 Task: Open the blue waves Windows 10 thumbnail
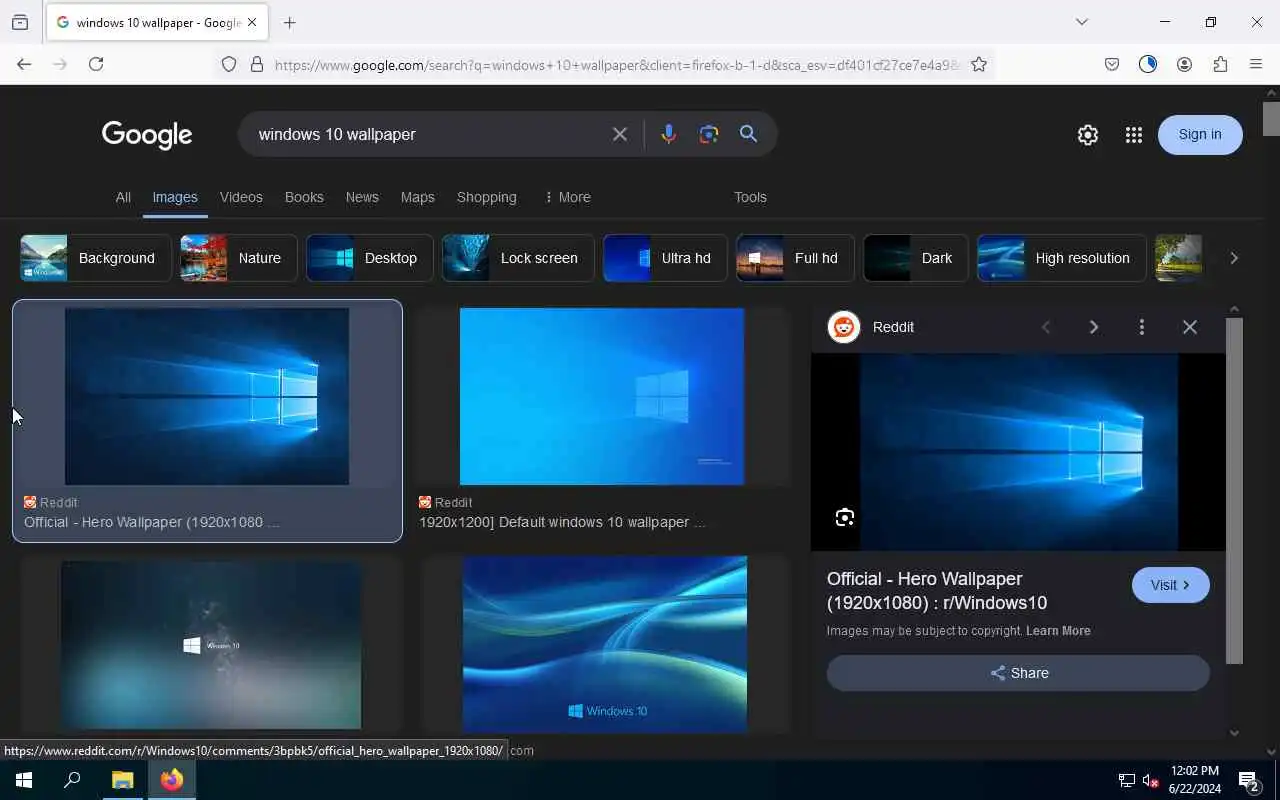605,645
